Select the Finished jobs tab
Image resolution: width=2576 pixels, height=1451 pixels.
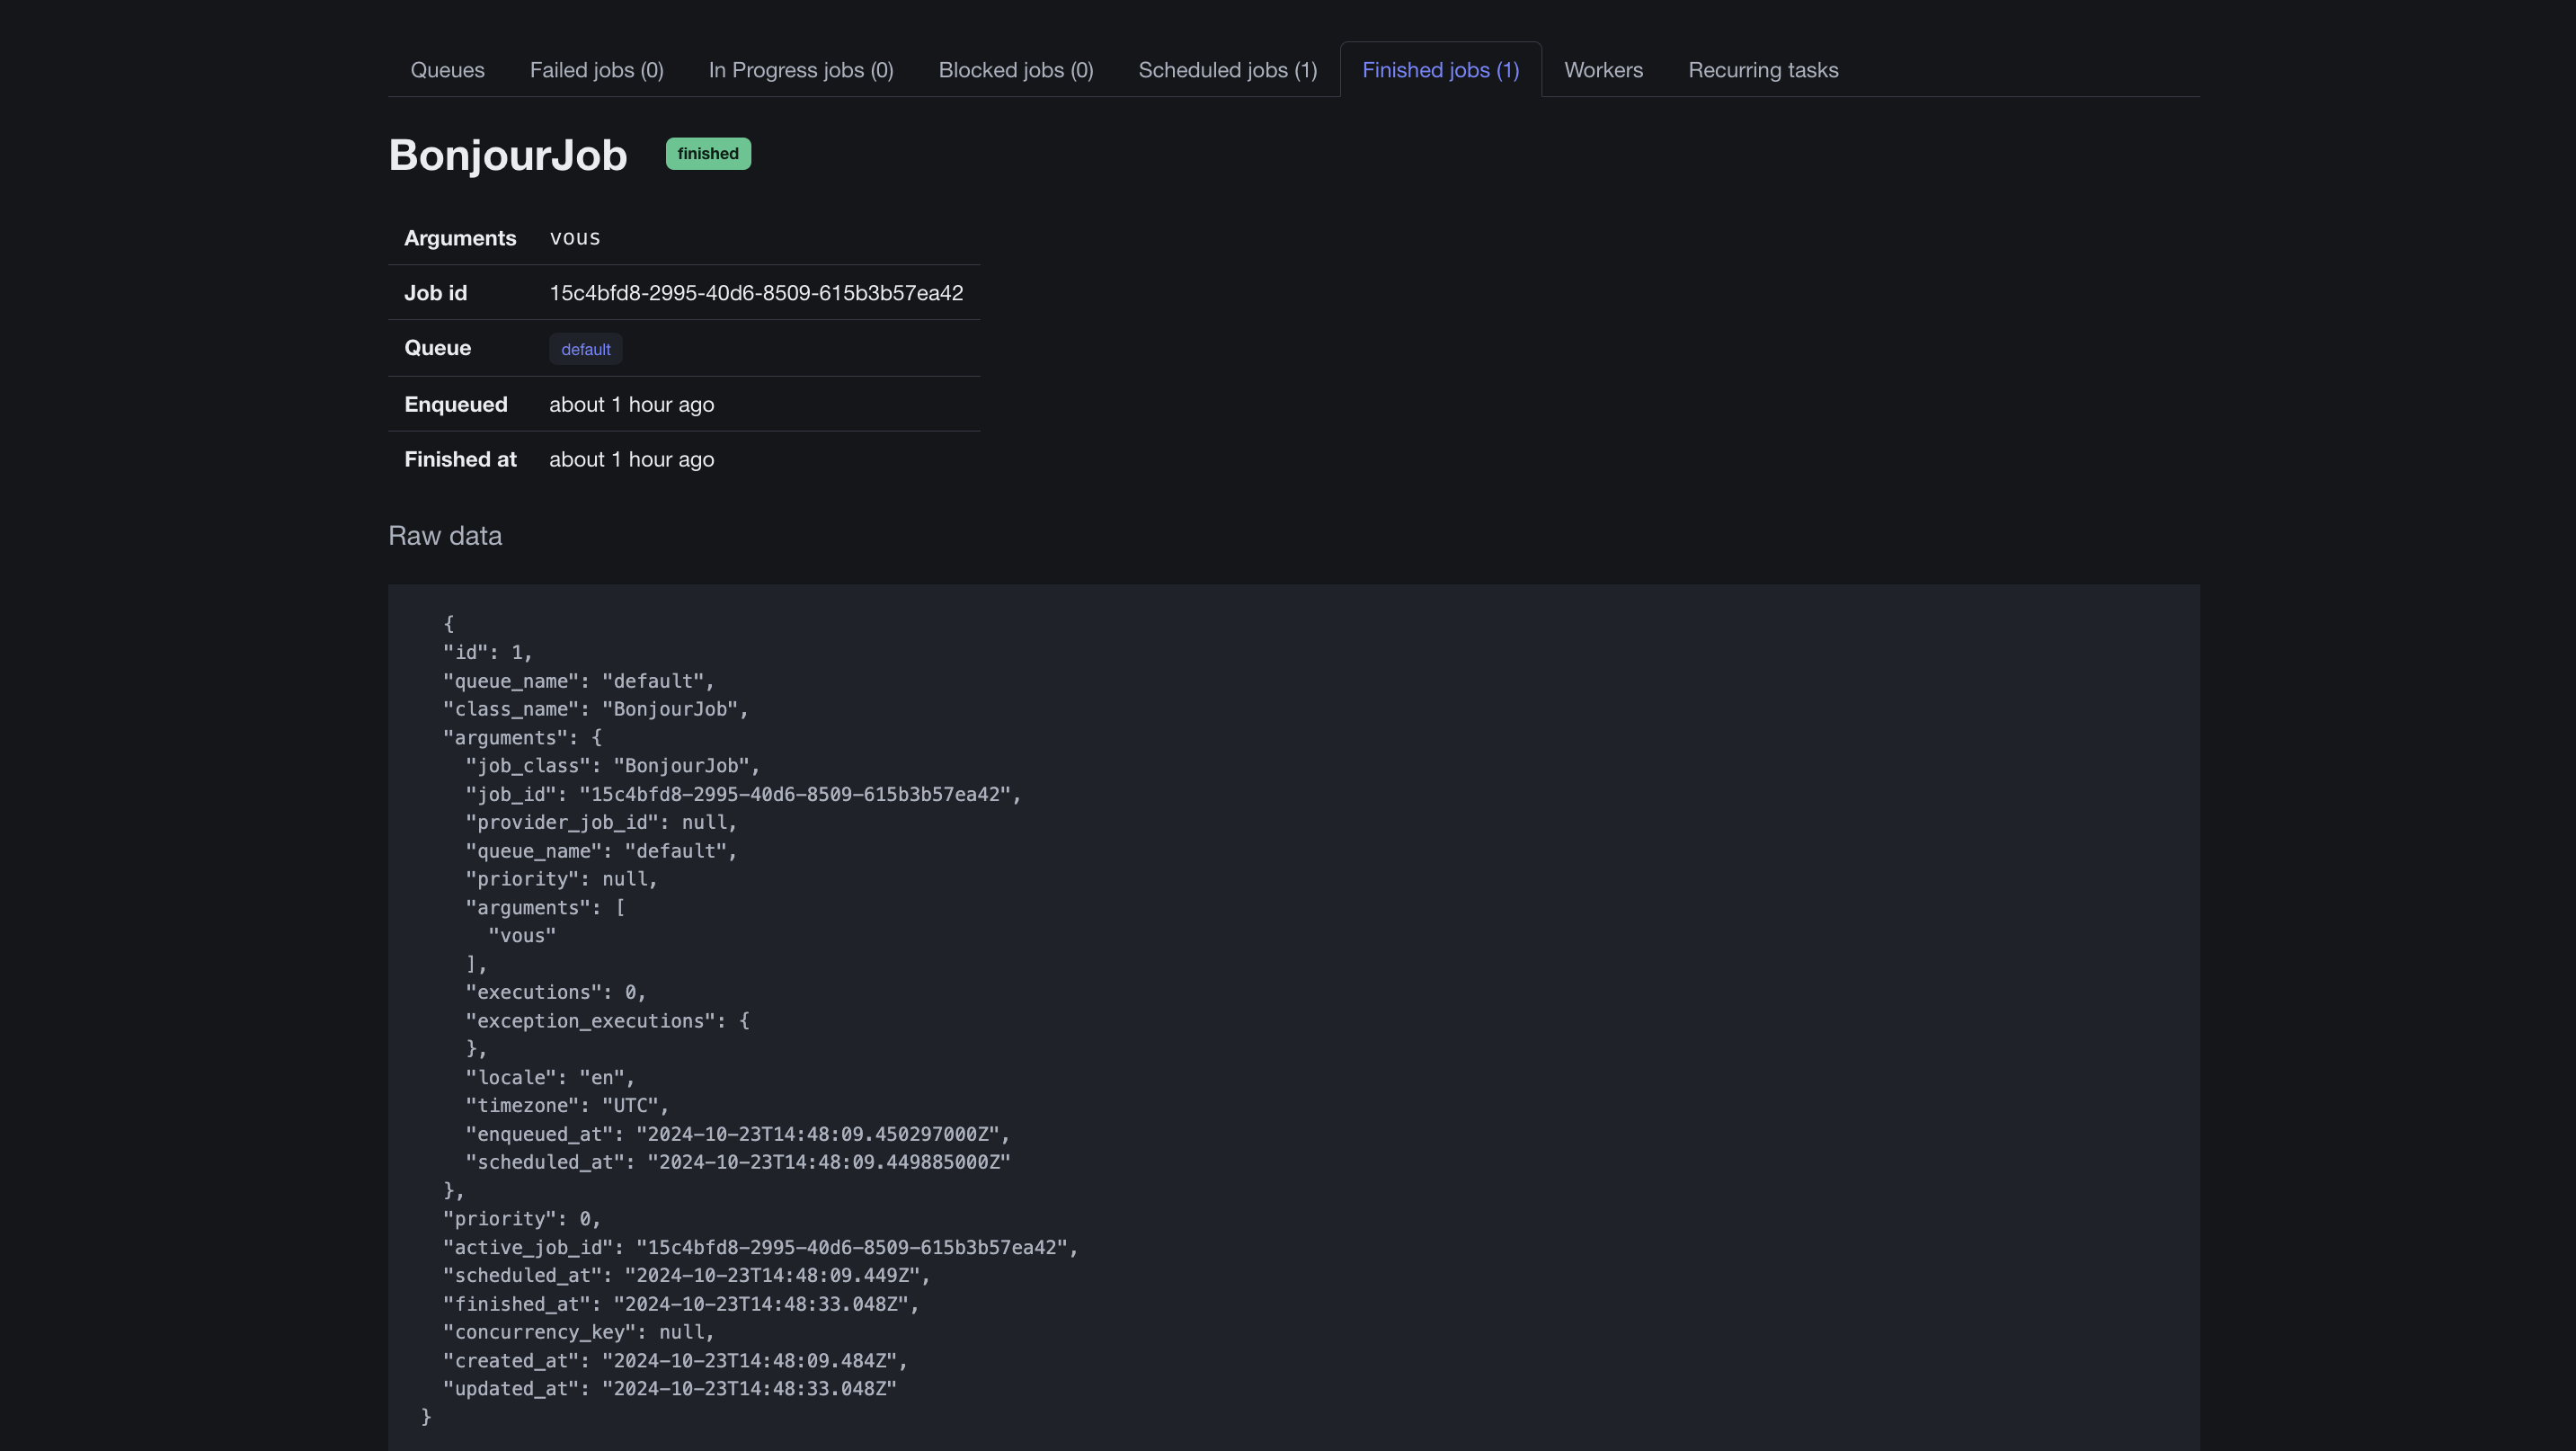[1440, 70]
